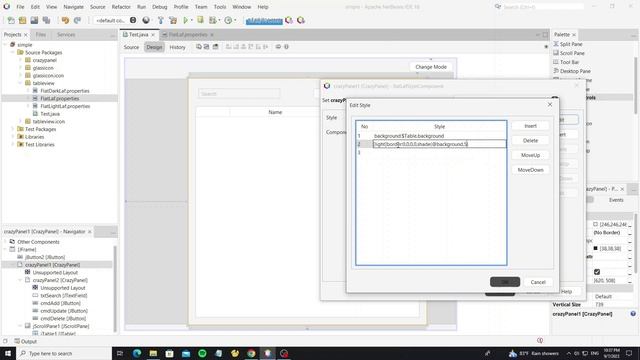Collapse the simple project node
The width and height of the screenshot is (640, 360).
coord(5,45)
